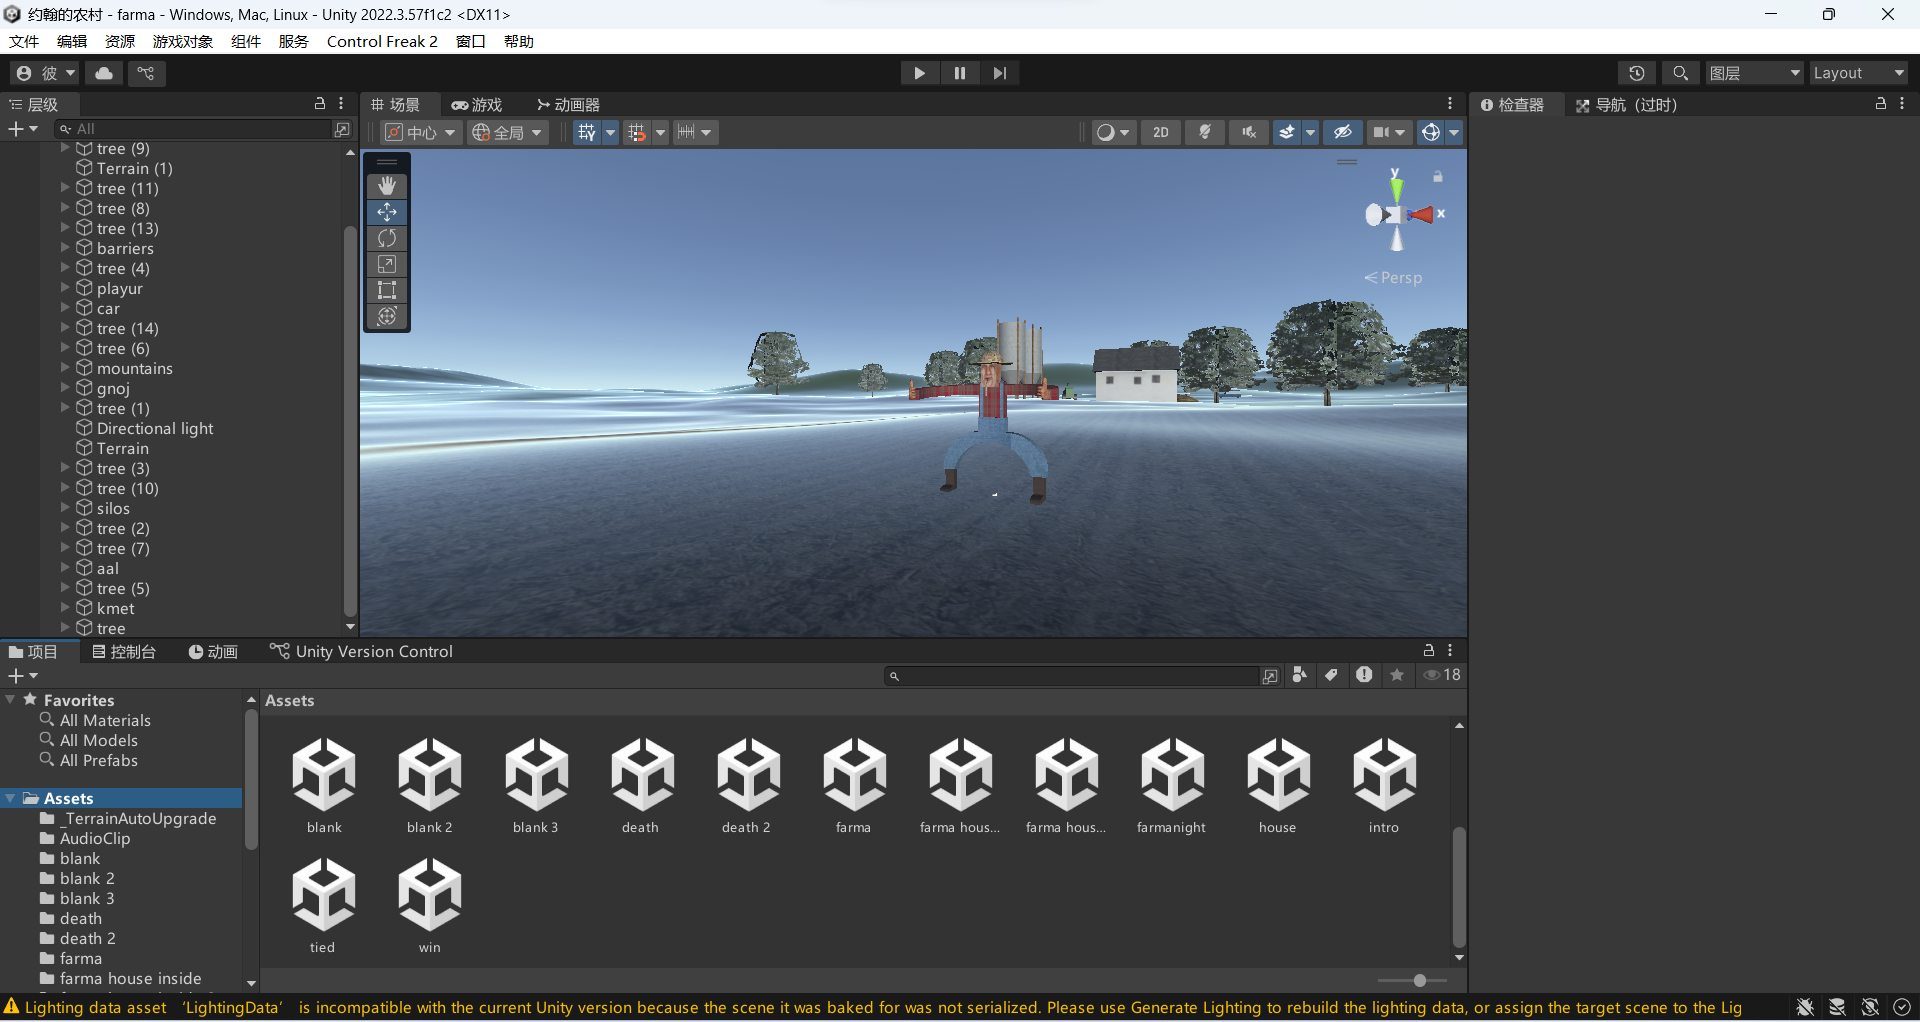Toggle hidden objects visibility in scene

pos(1343,132)
